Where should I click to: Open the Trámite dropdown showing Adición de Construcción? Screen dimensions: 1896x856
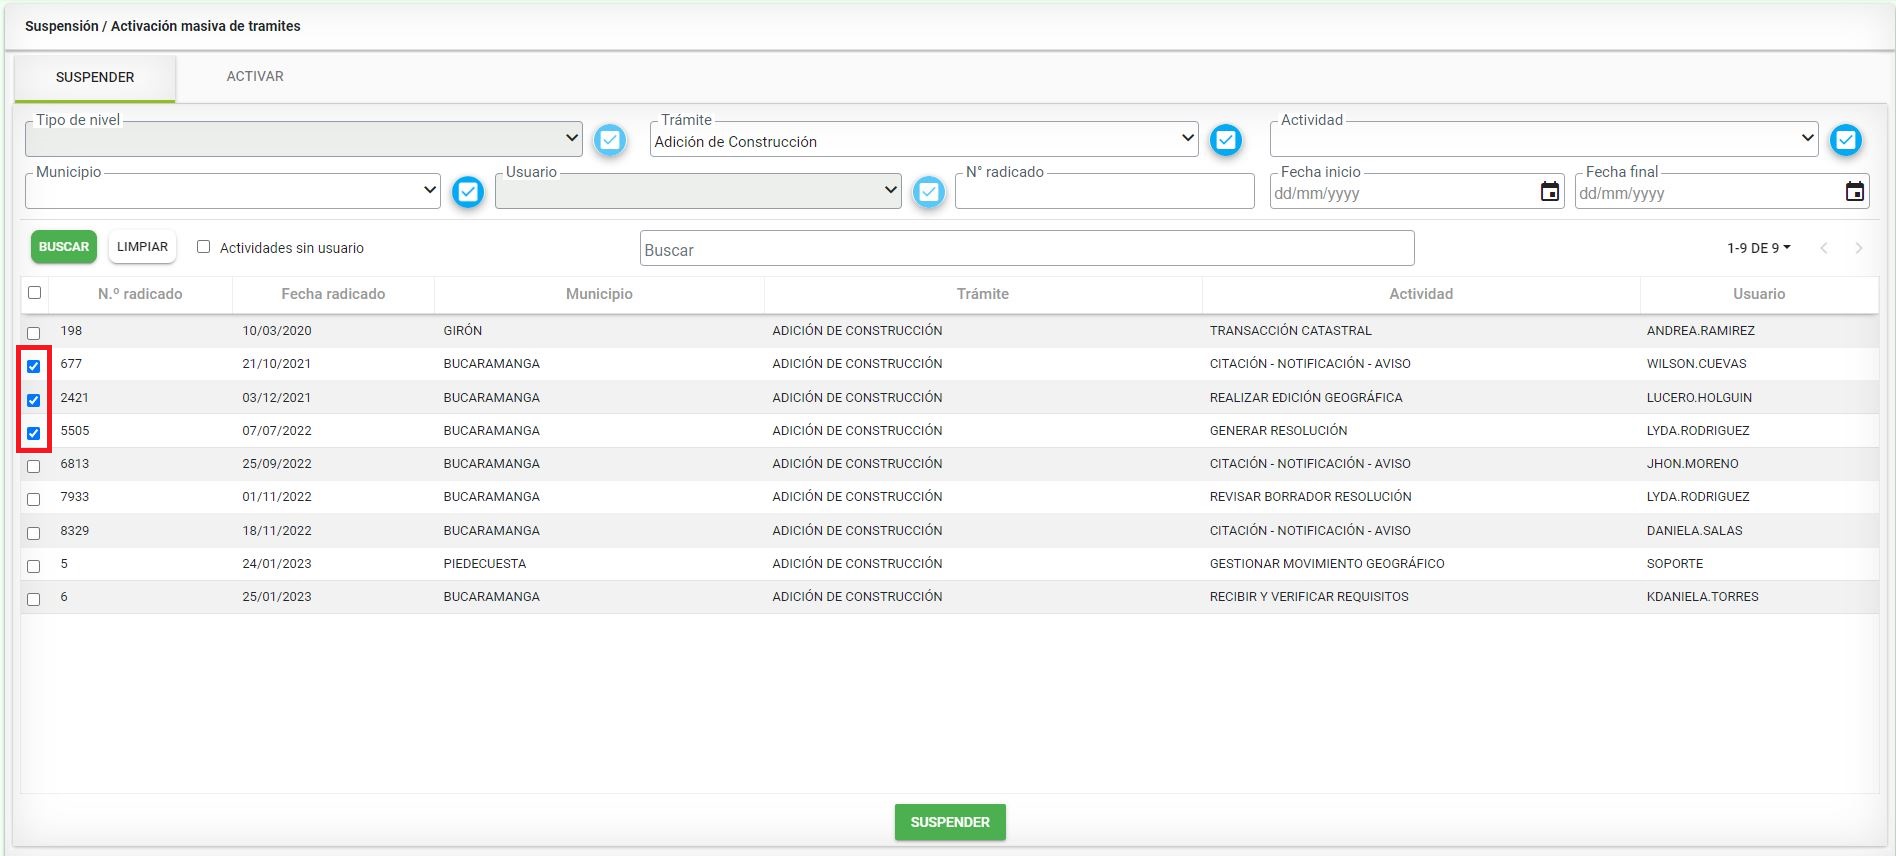click(x=924, y=139)
